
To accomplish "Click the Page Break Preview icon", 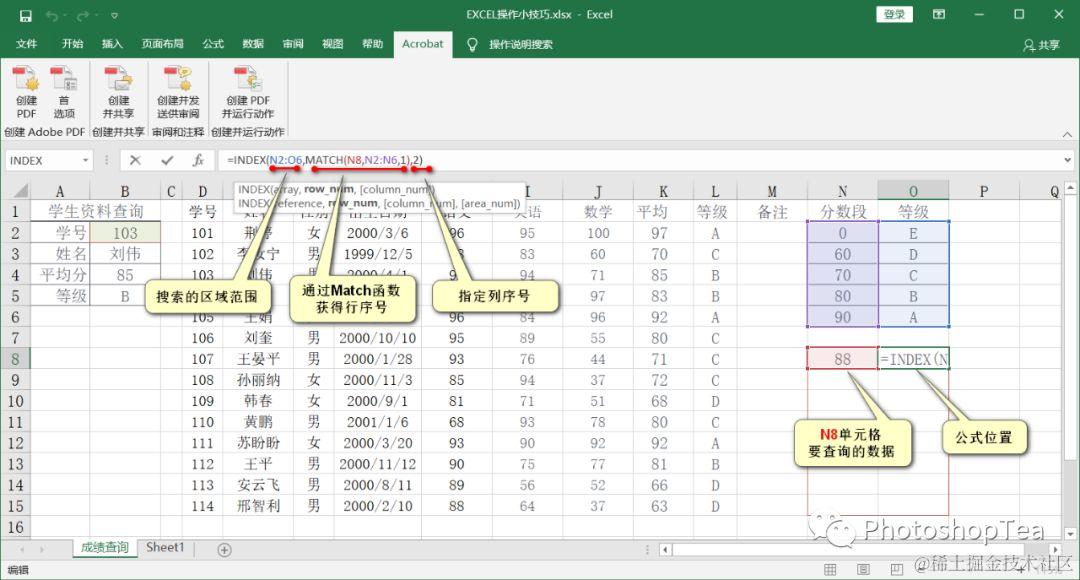I will tap(896, 569).
